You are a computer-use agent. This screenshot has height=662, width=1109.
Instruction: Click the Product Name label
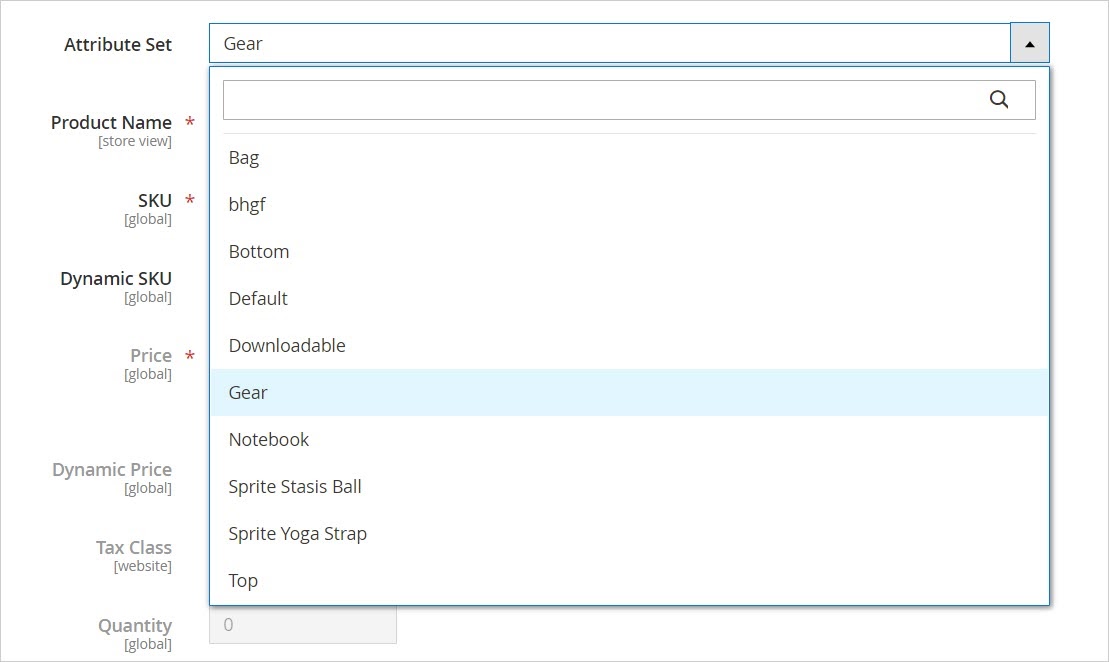[x=111, y=122]
